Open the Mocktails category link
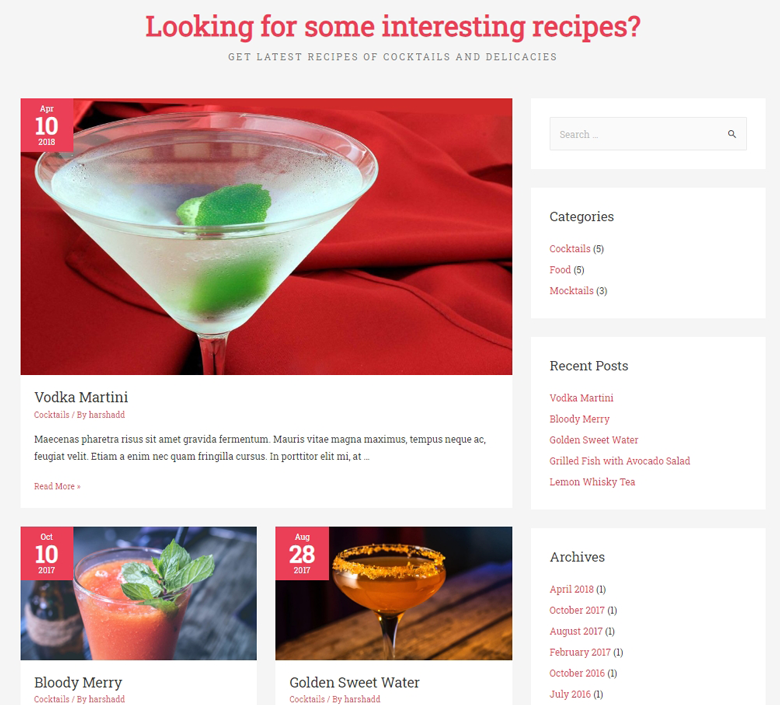Viewport: 780px width, 705px height. point(571,291)
